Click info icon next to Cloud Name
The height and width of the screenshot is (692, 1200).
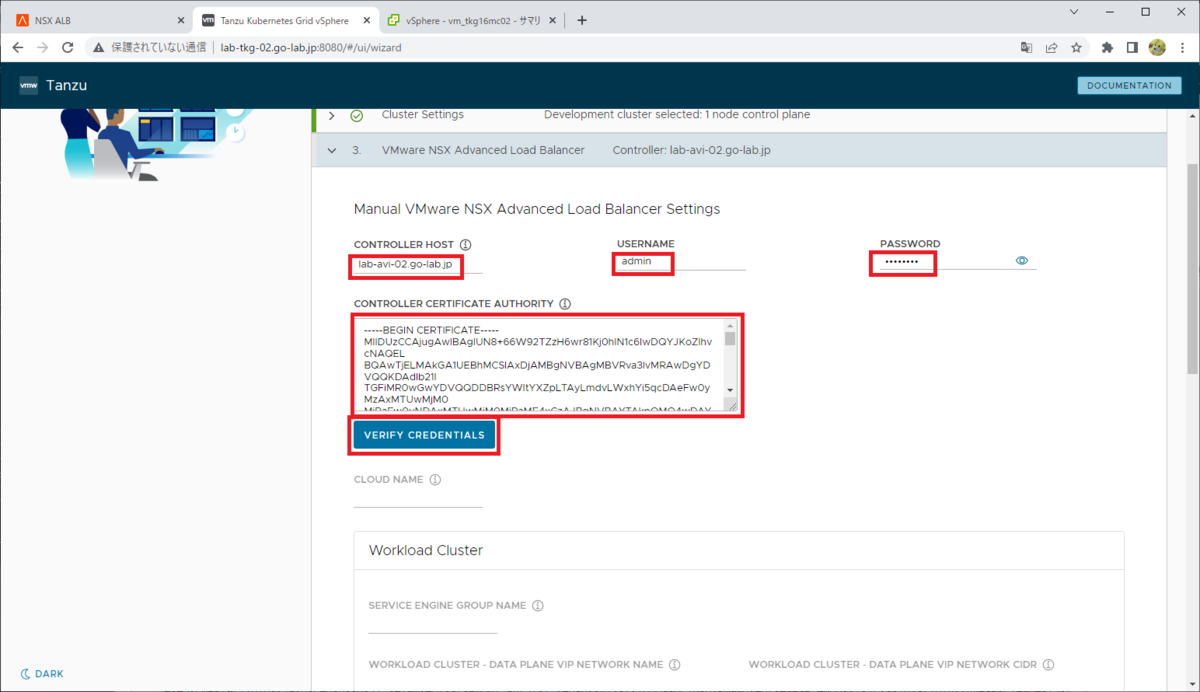coord(435,479)
